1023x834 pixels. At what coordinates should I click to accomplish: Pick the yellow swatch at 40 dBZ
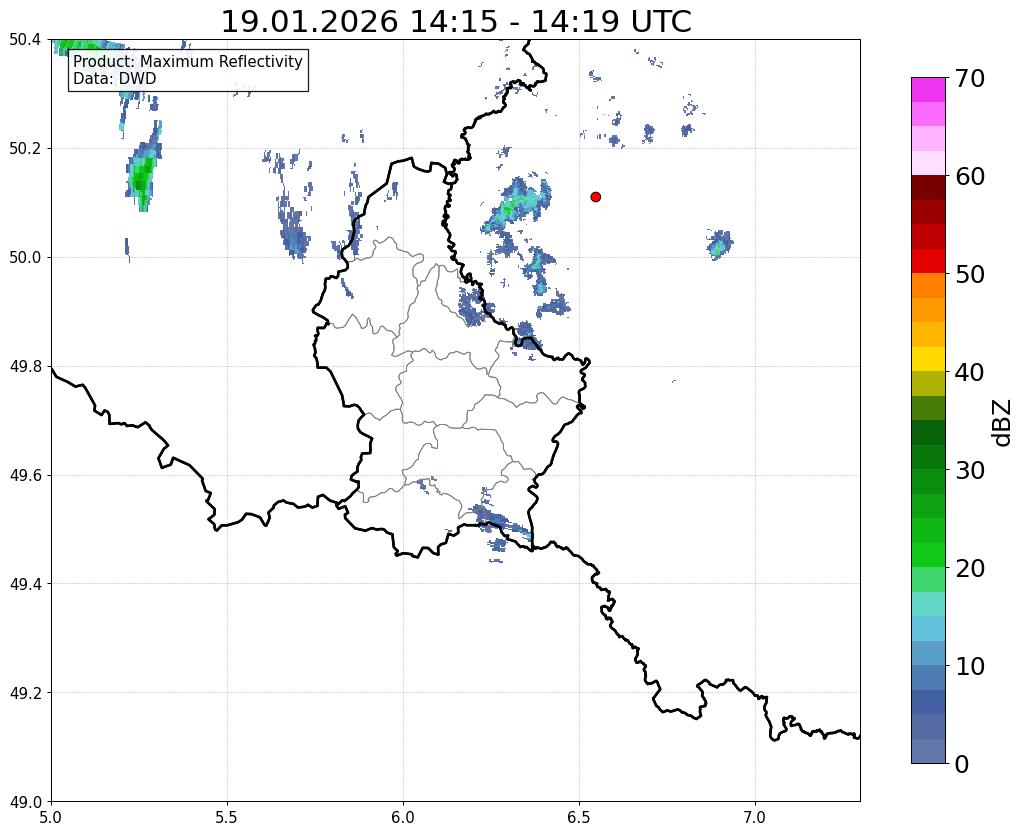coord(928,359)
